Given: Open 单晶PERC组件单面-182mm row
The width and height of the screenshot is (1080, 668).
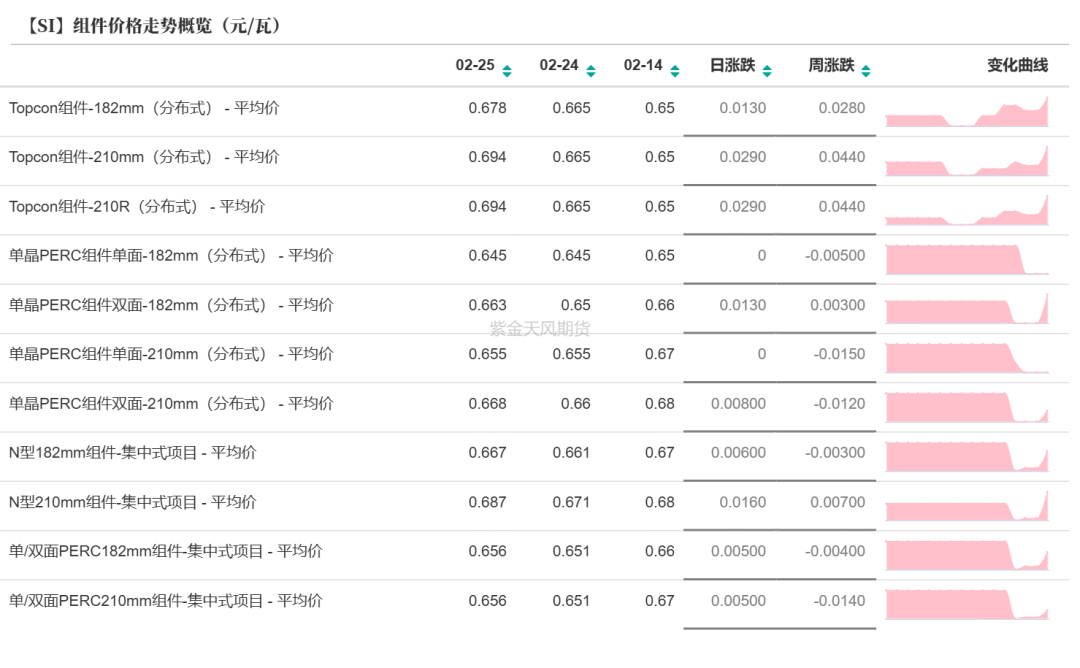Looking at the screenshot, I should (x=171, y=256).
